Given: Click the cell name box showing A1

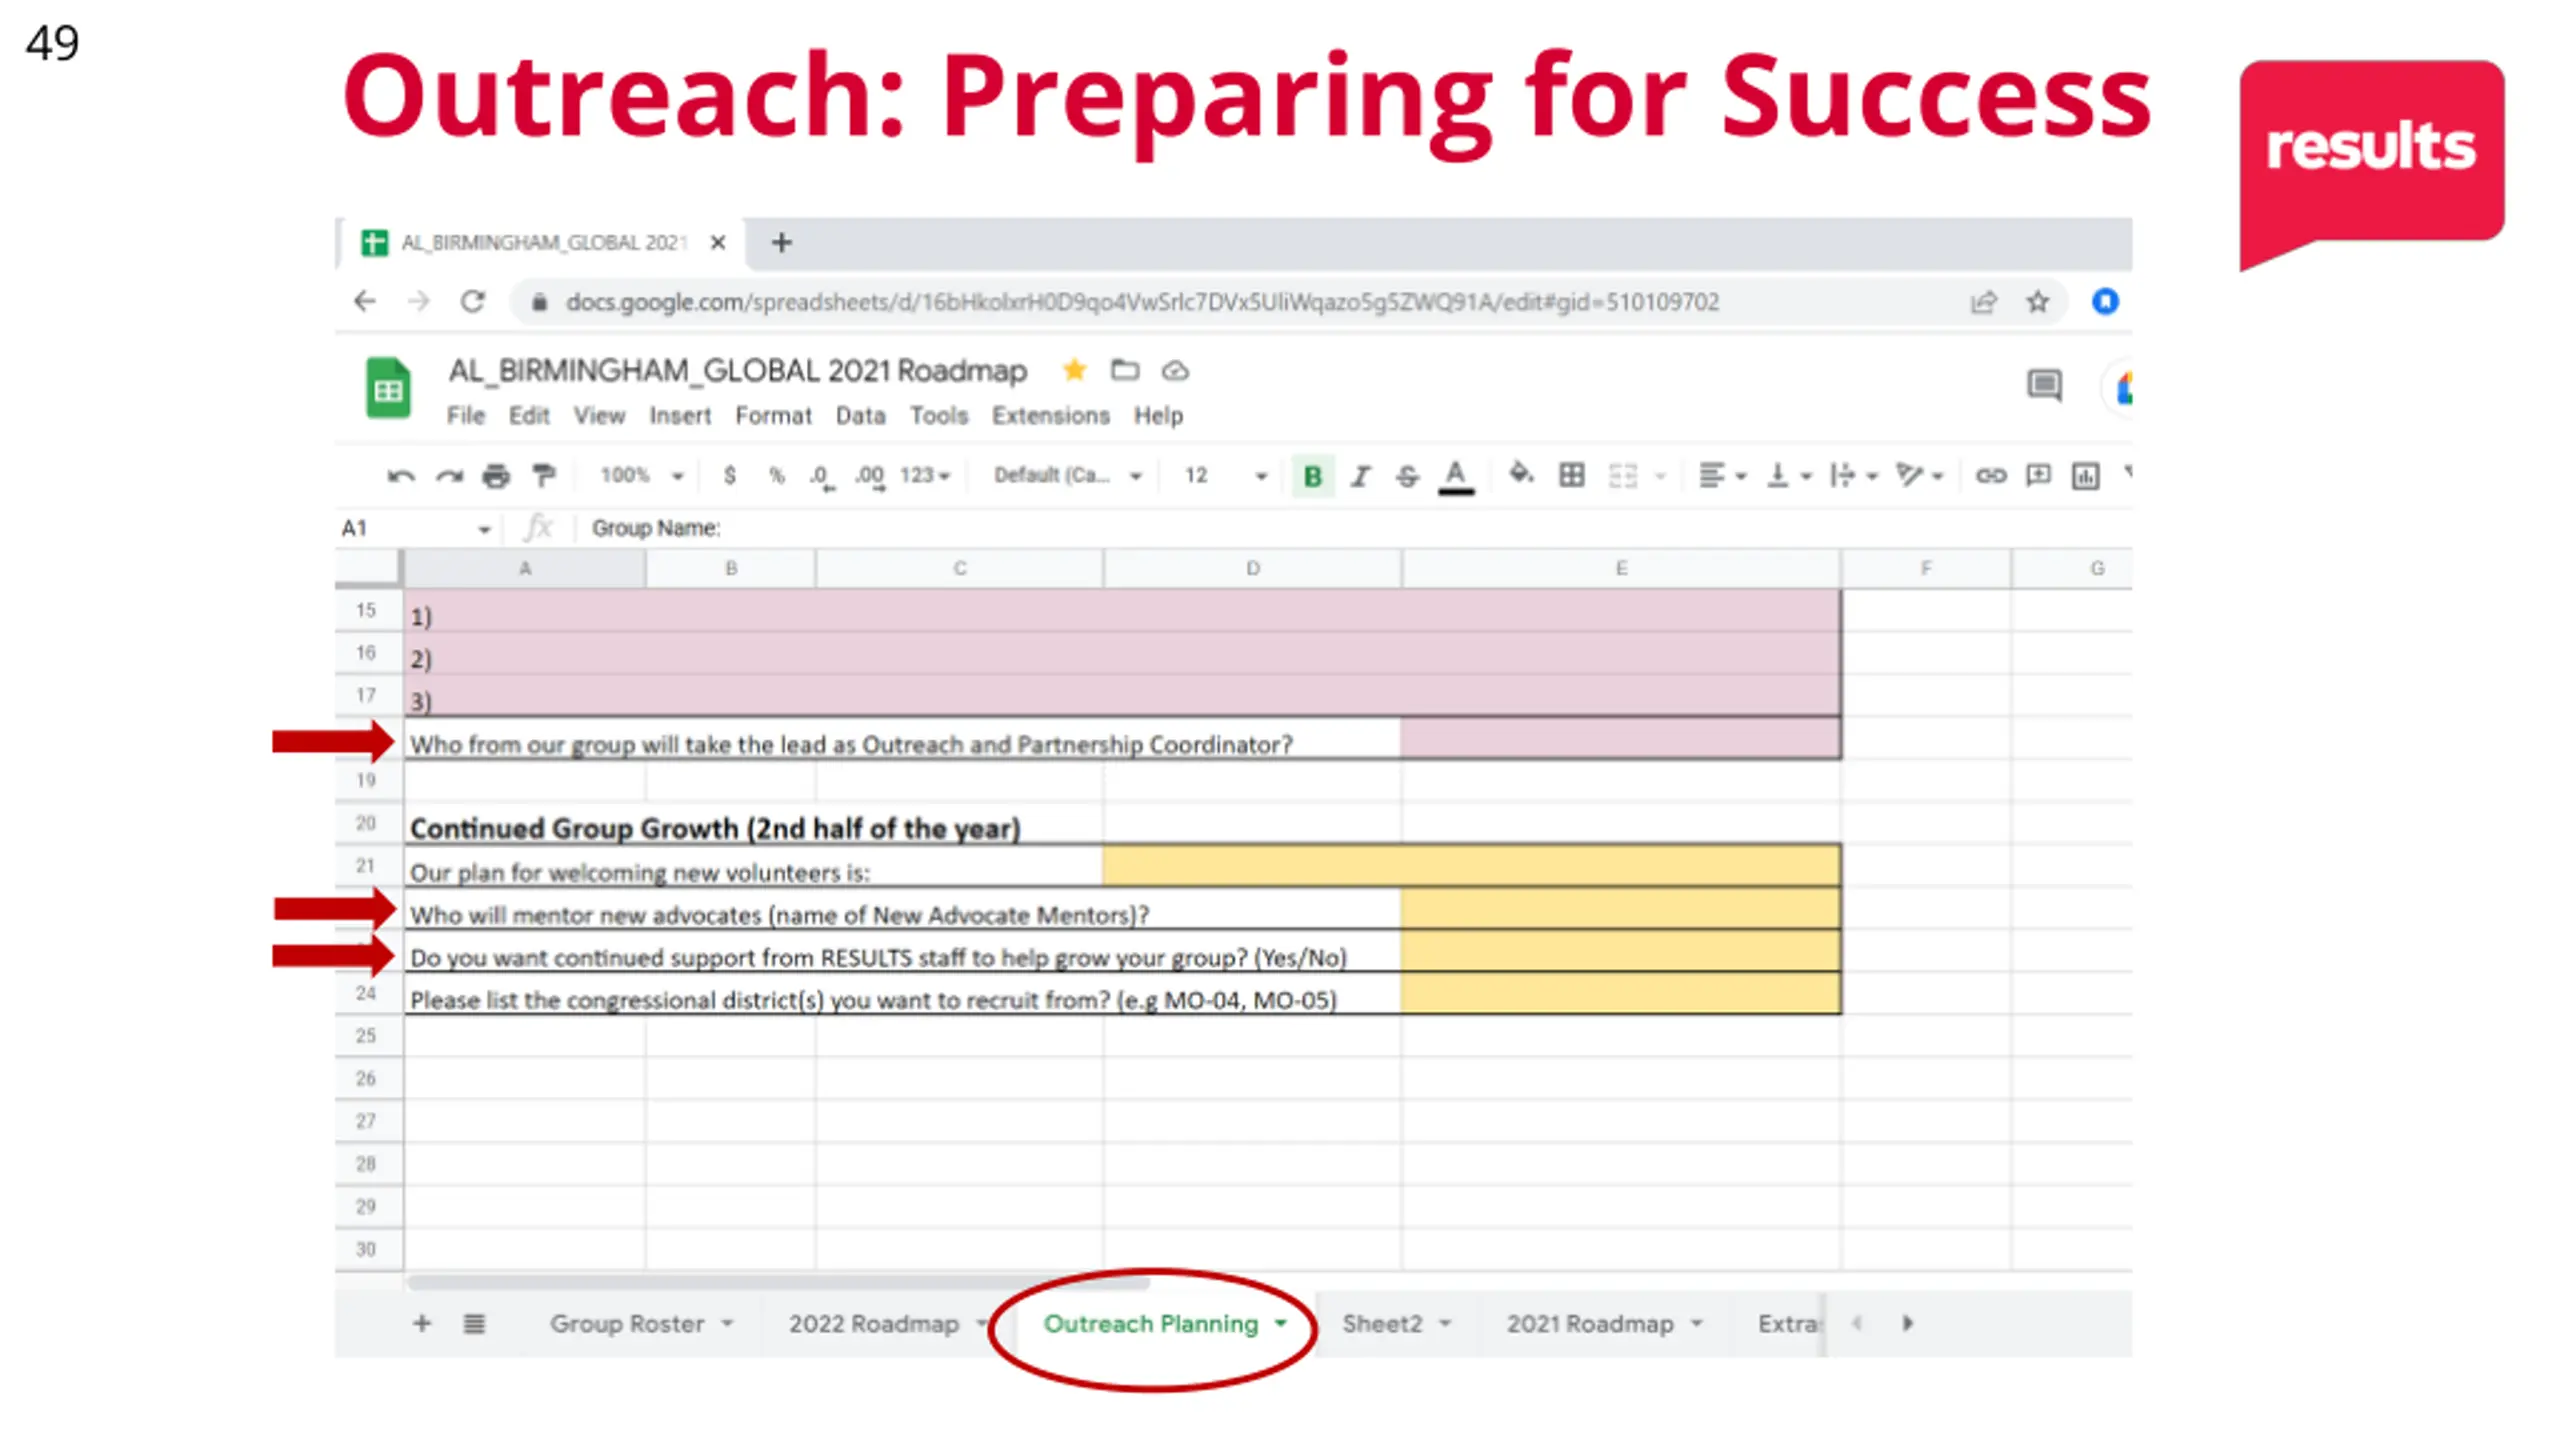Looking at the screenshot, I should pos(416,528).
